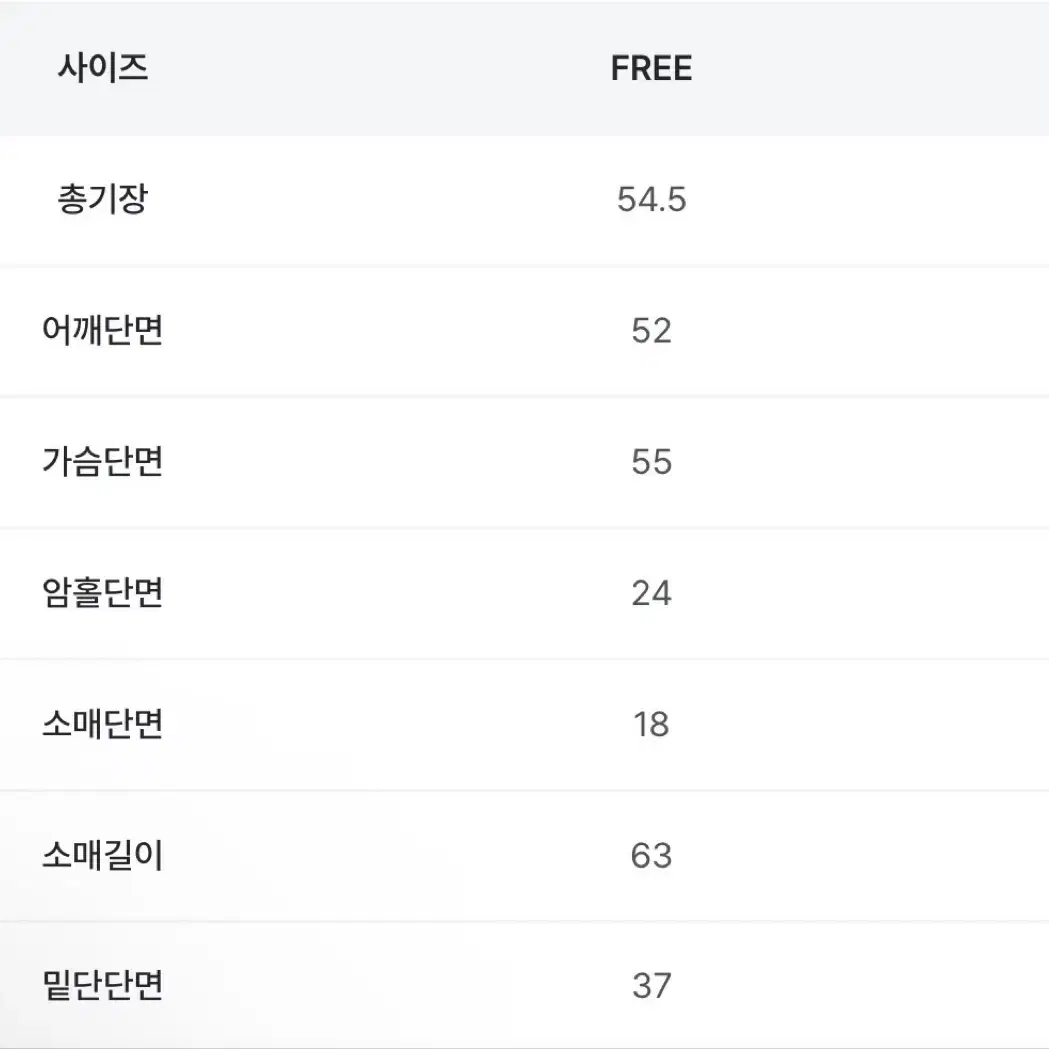
Task: Select the 24 armhole value
Action: pos(651,593)
